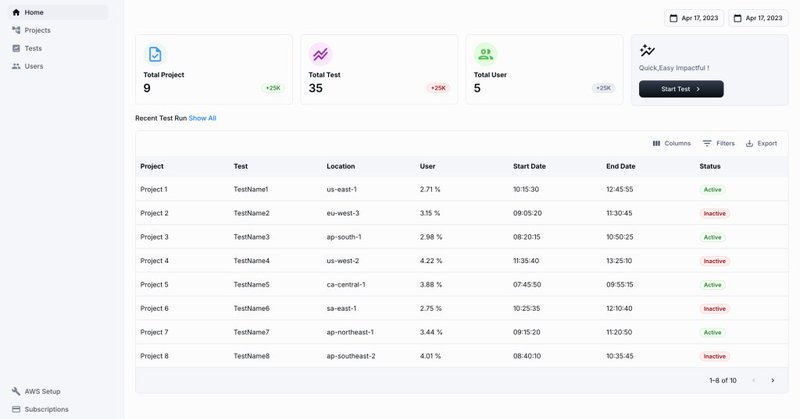Viewport: 800px width, 419px height.
Task: Select the TestName2 cell
Action: 252,213
